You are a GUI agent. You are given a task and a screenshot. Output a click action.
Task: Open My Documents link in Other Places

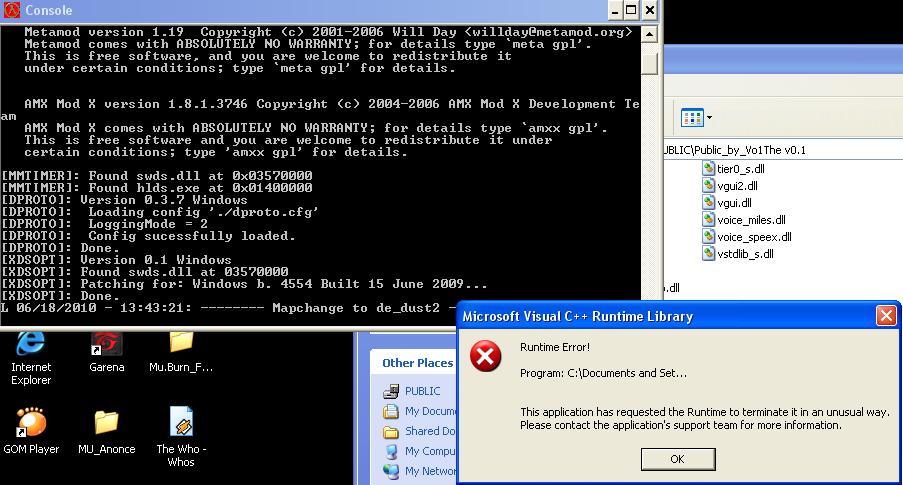pyautogui.click(x=430, y=411)
